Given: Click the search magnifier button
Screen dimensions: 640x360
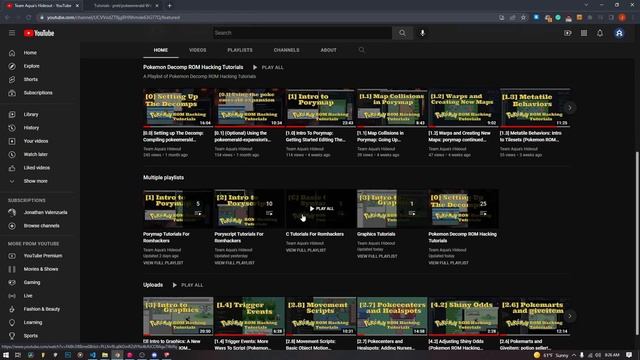Looking at the screenshot, I should tap(402, 33).
